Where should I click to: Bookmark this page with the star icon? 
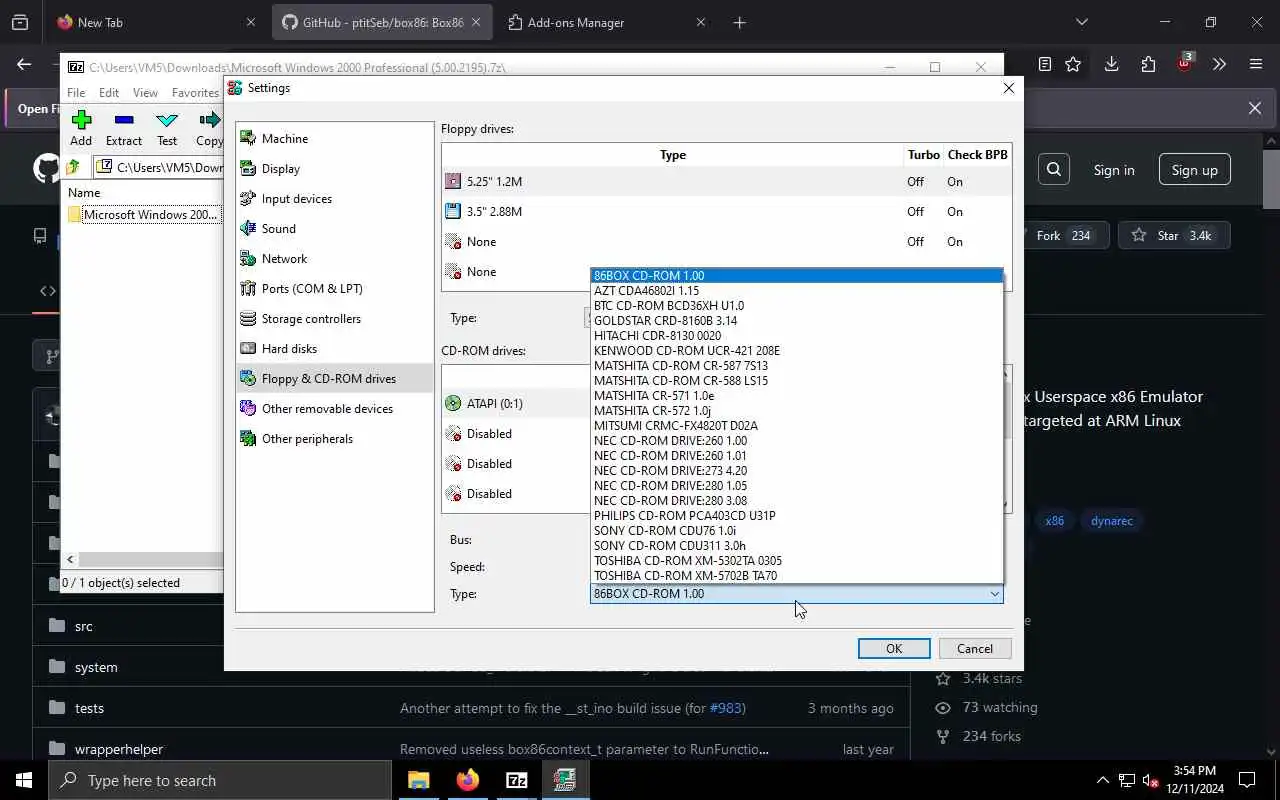[1073, 64]
